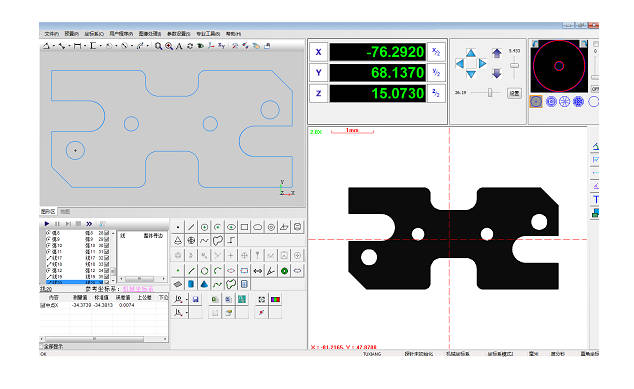Toggle the checkbox above the lighting slider
634x389 pixels.
tap(596, 44)
